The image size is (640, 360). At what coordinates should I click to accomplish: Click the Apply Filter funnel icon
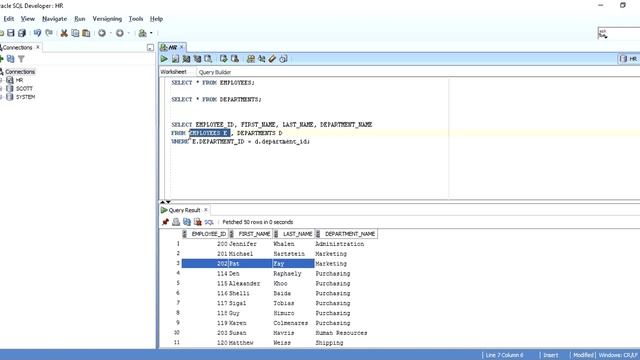click(x=21, y=59)
